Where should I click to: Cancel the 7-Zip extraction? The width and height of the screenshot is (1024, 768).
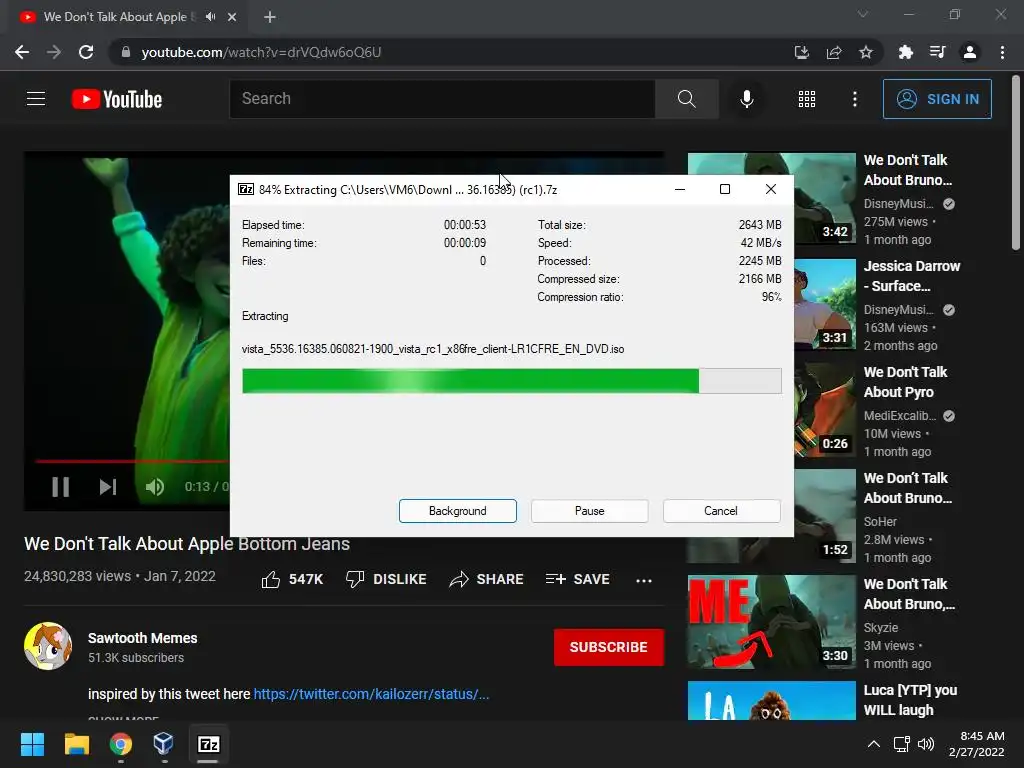(722, 511)
